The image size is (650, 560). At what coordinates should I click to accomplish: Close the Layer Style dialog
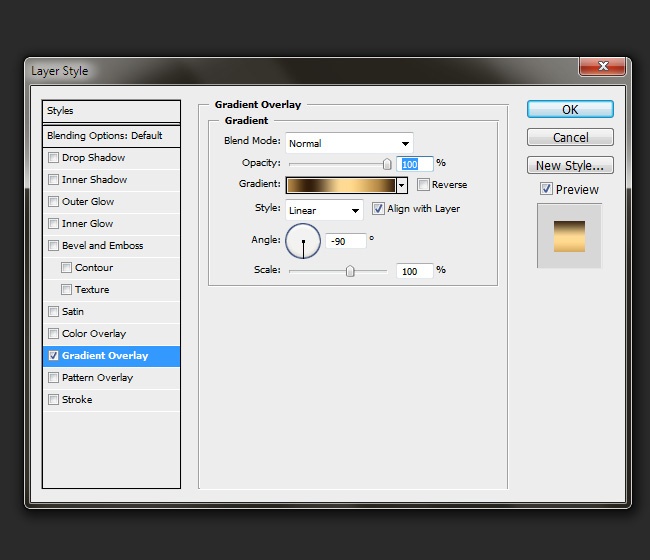[x=602, y=66]
